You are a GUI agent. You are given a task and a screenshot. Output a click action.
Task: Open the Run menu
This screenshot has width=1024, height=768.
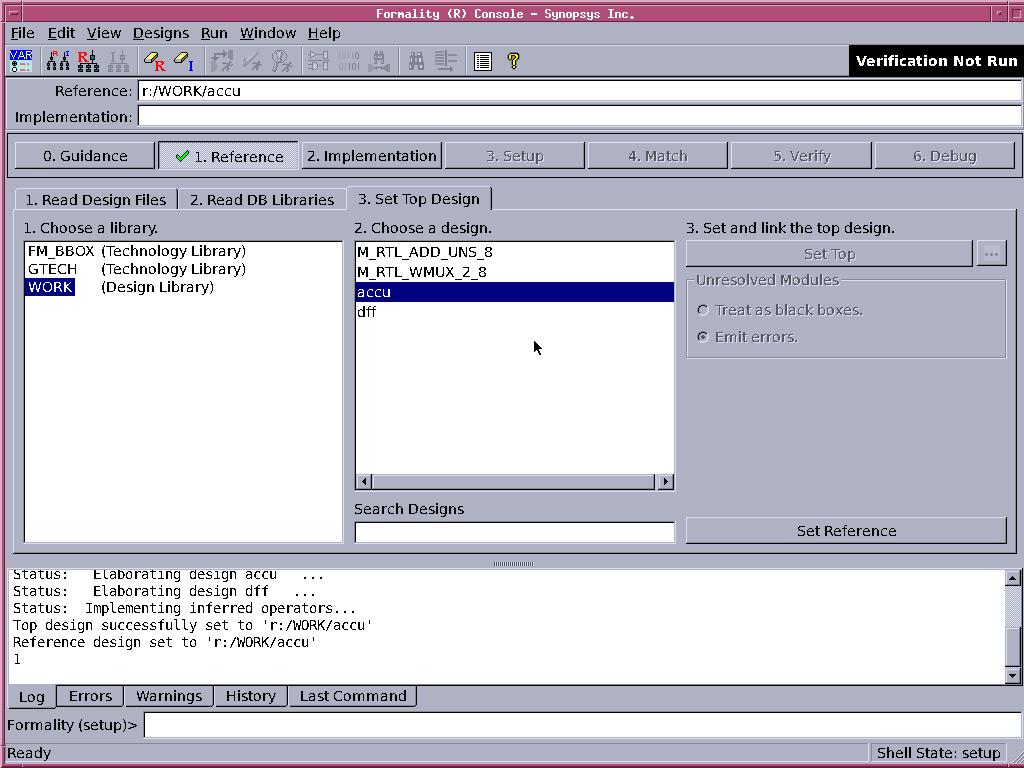pyautogui.click(x=214, y=33)
